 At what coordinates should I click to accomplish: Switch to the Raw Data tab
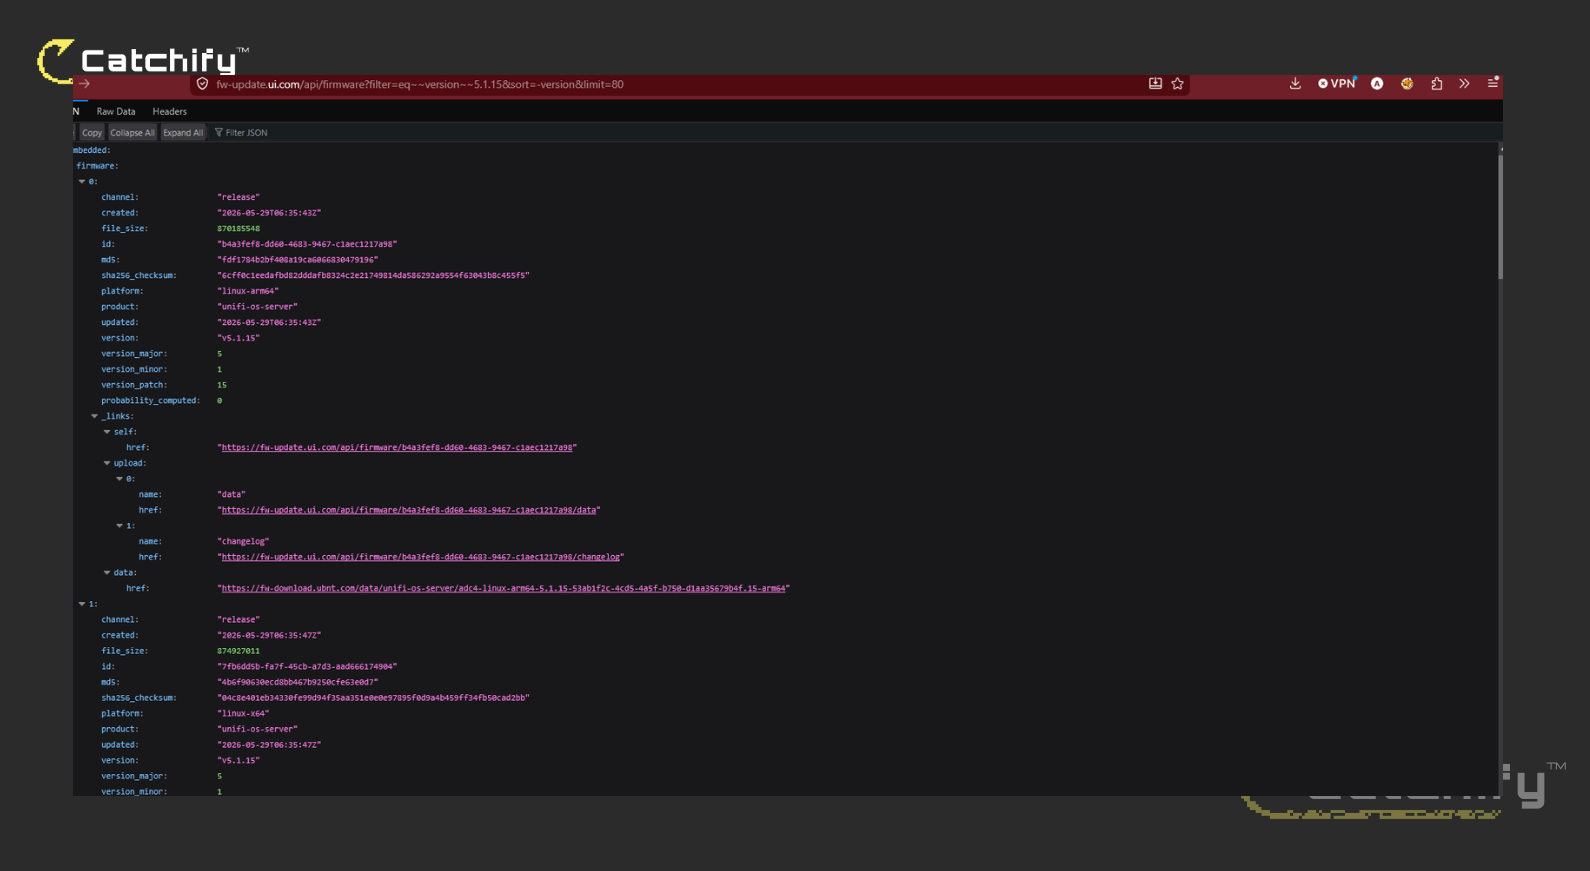click(x=116, y=111)
